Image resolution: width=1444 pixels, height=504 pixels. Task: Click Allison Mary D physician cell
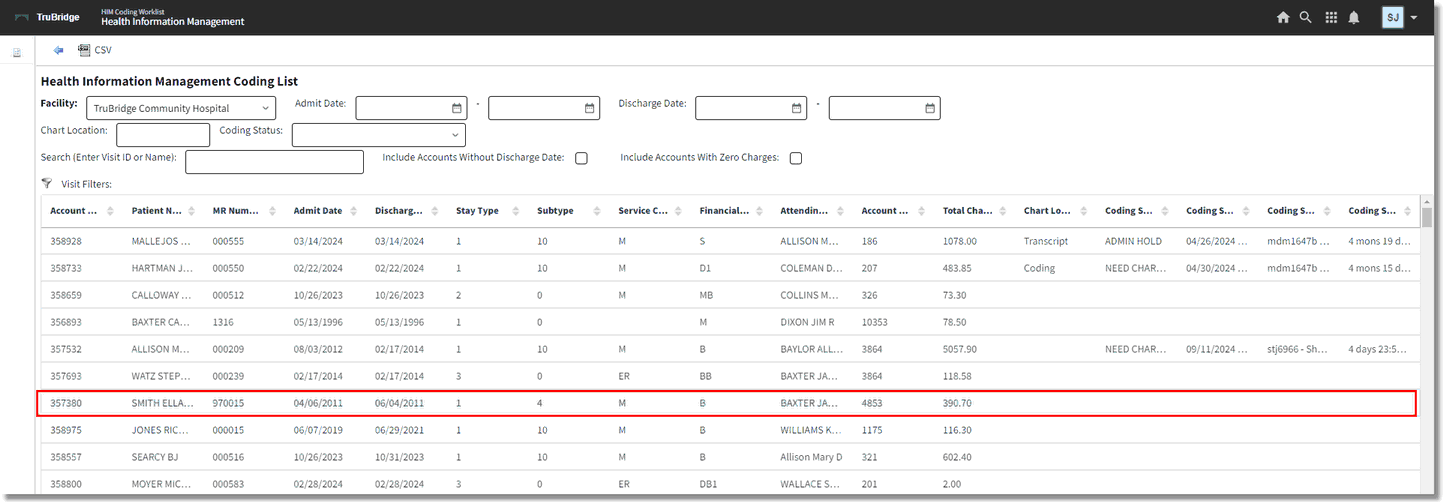pos(813,457)
